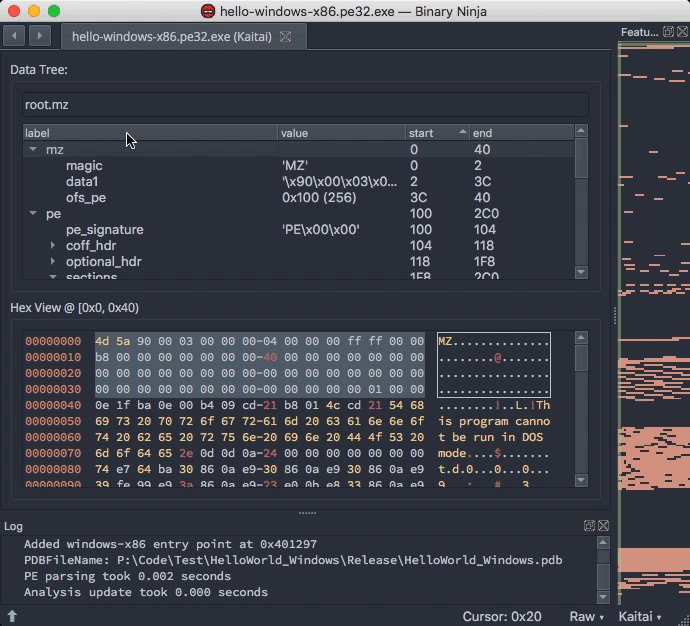The width and height of the screenshot is (690, 626).
Task: Click the hex view scrollbar thumb
Action: (x=581, y=358)
